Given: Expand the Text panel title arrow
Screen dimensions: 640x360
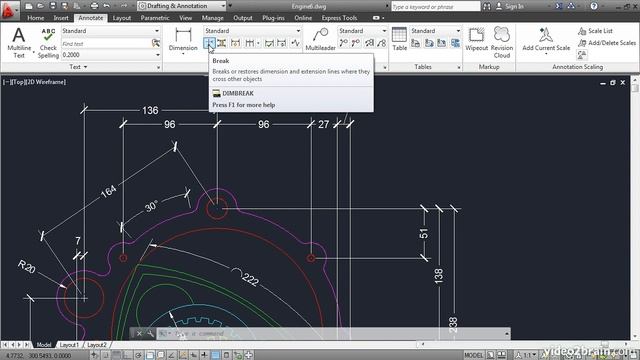Looking at the screenshot, I should [x=85, y=67].
